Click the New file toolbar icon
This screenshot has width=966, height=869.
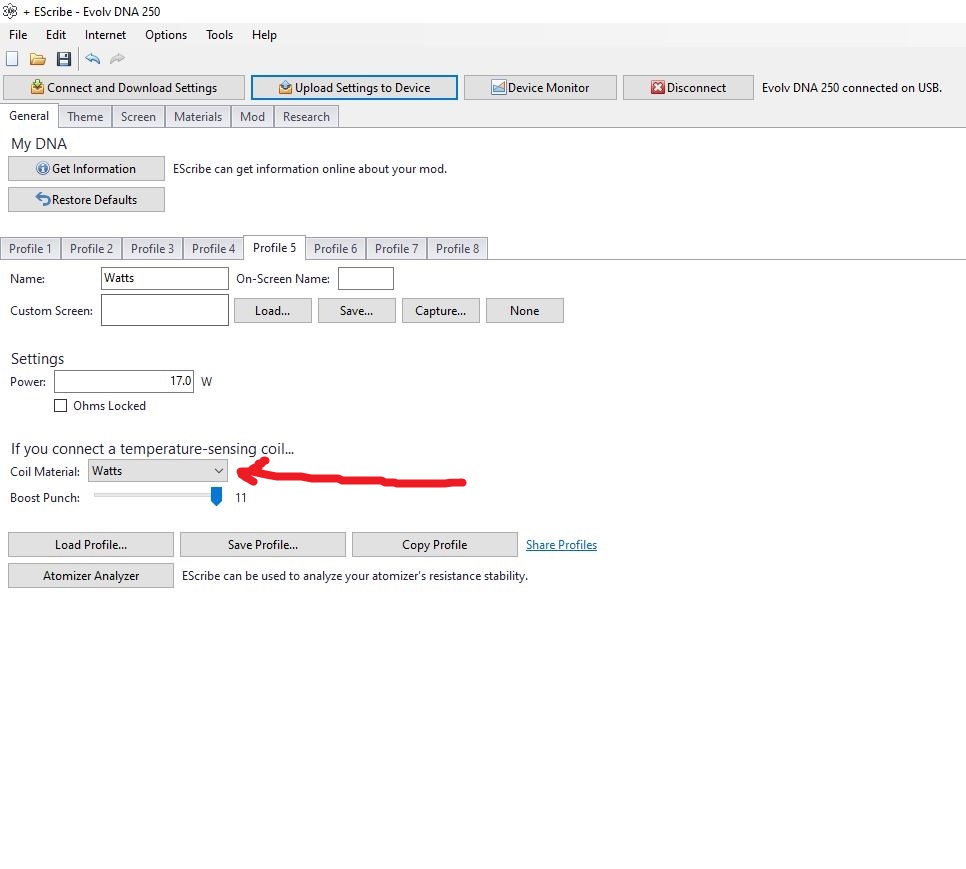[x=12, y=59]
